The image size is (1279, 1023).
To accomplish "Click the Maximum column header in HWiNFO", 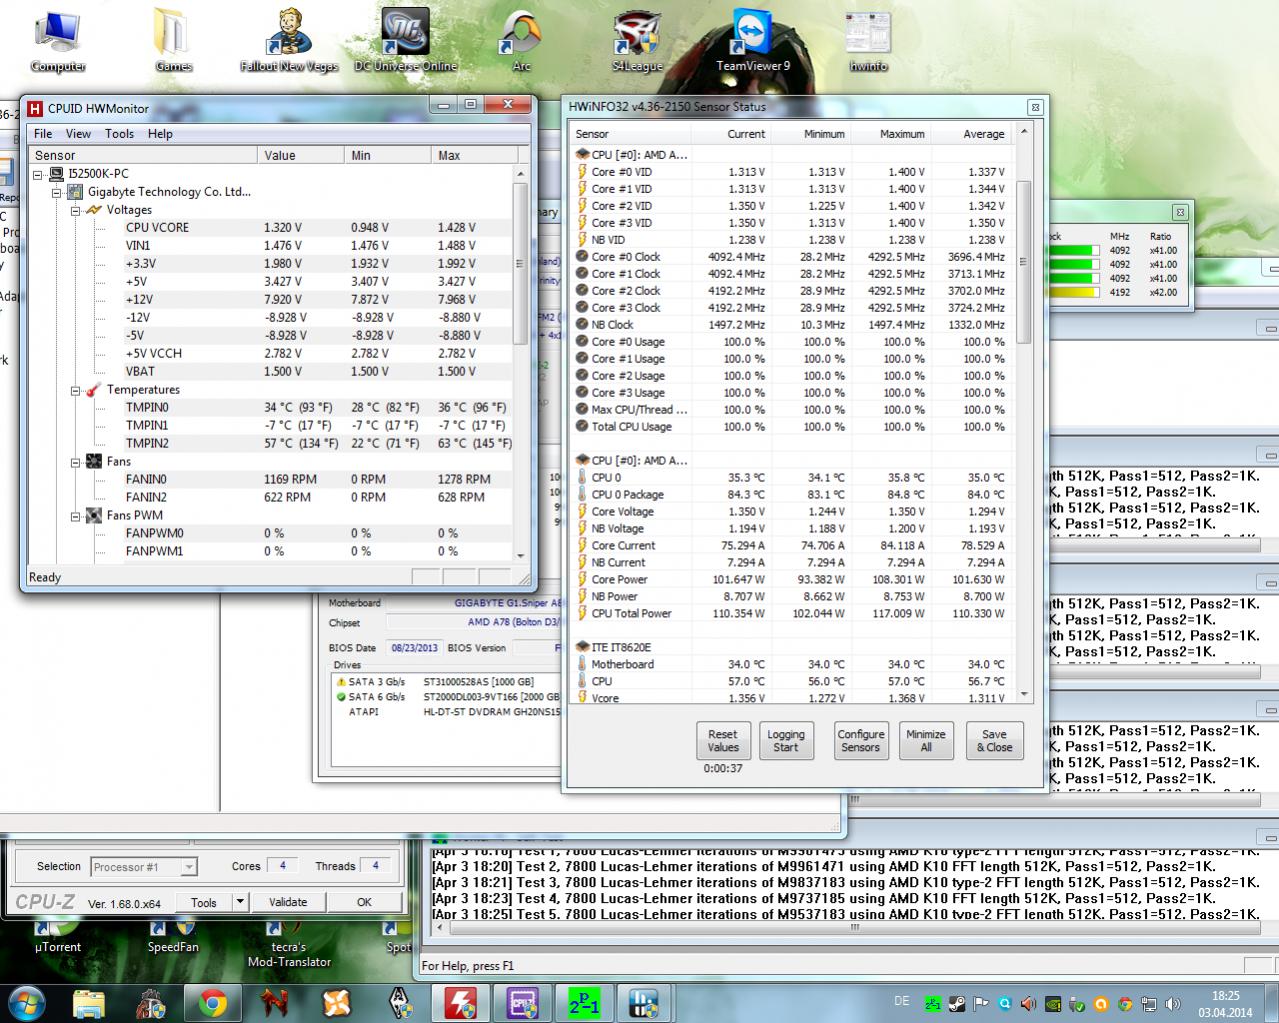I will (x=892, y=133).
